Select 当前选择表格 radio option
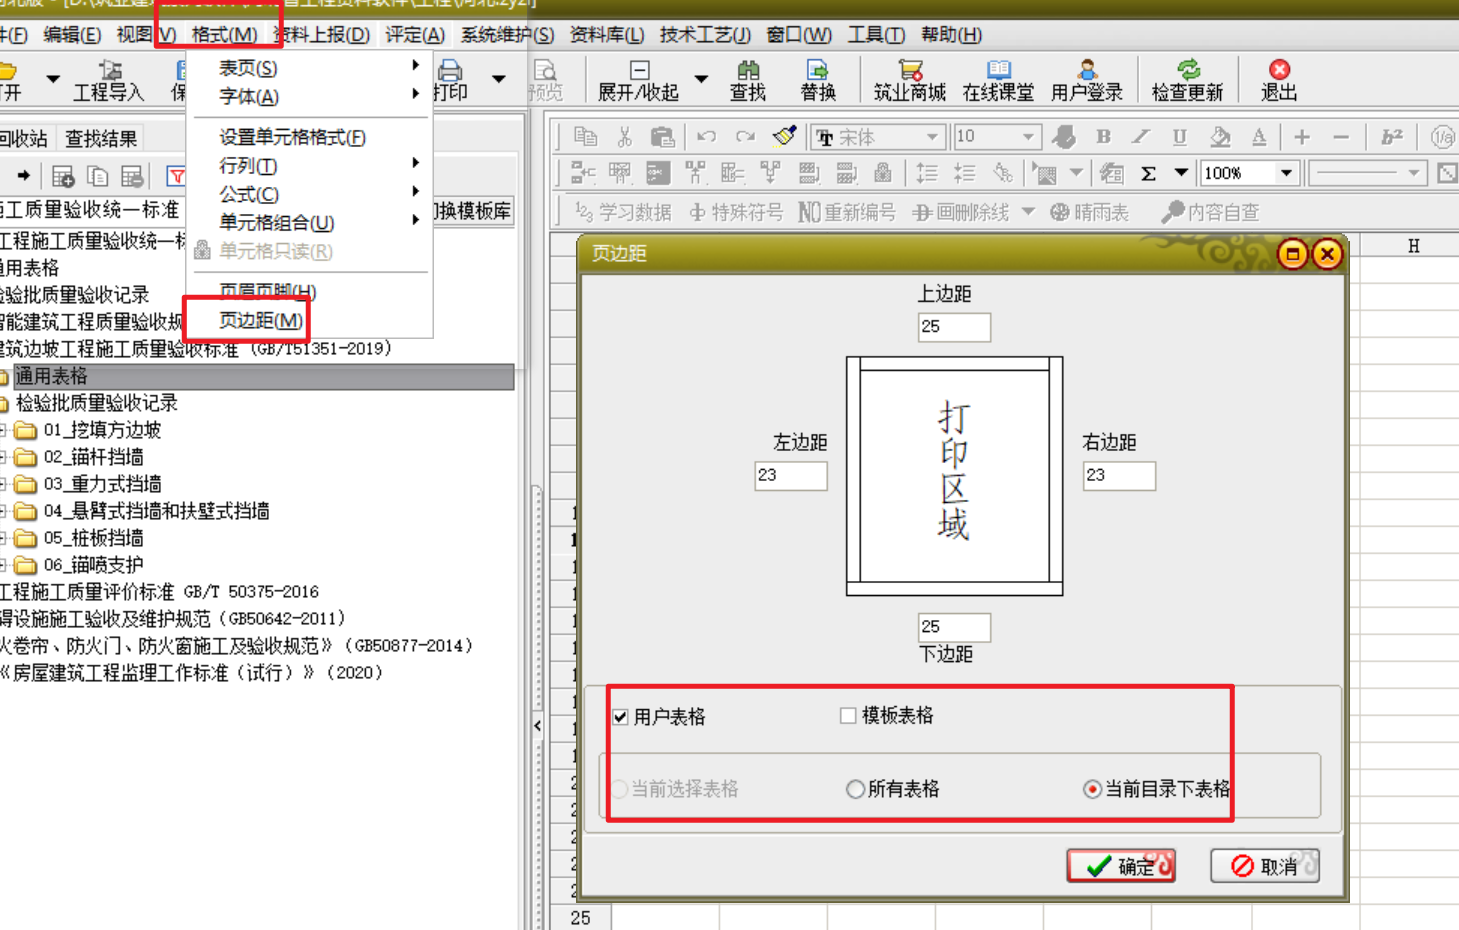This screenshot has width=1459, height=930. click(x=621, y=789)
